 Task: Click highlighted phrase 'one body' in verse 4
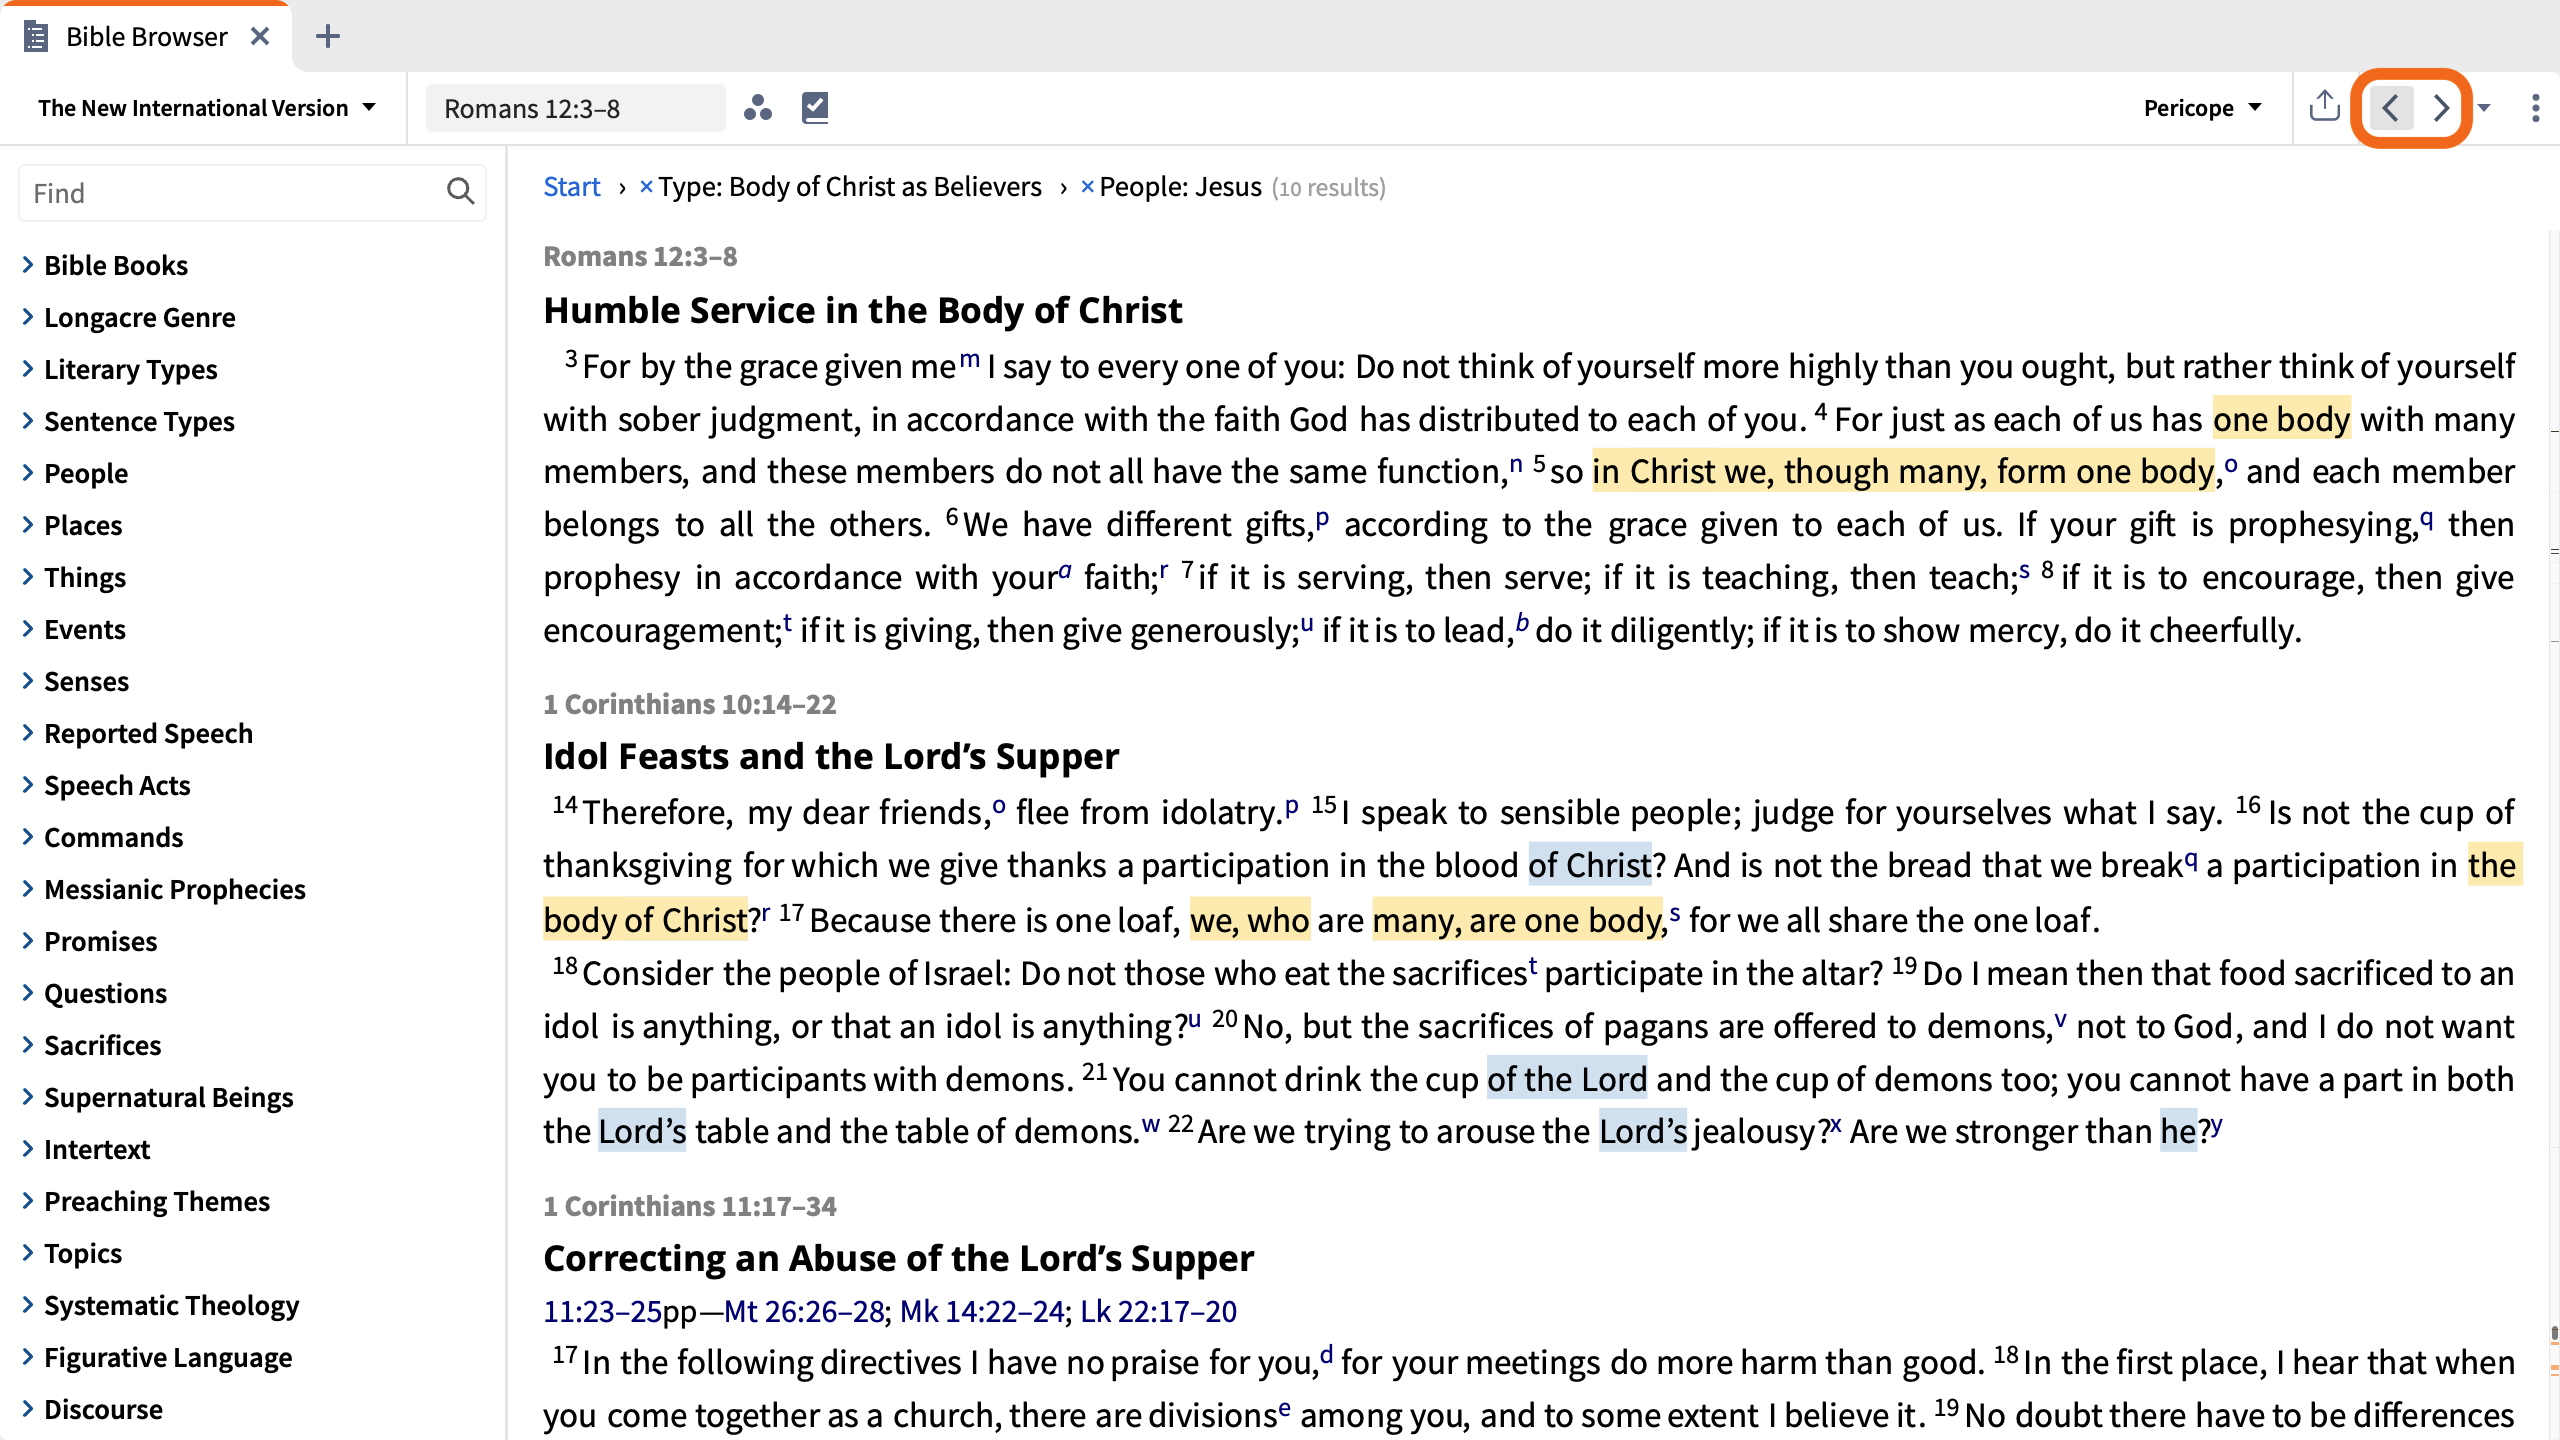click(x=2281, y=419)
